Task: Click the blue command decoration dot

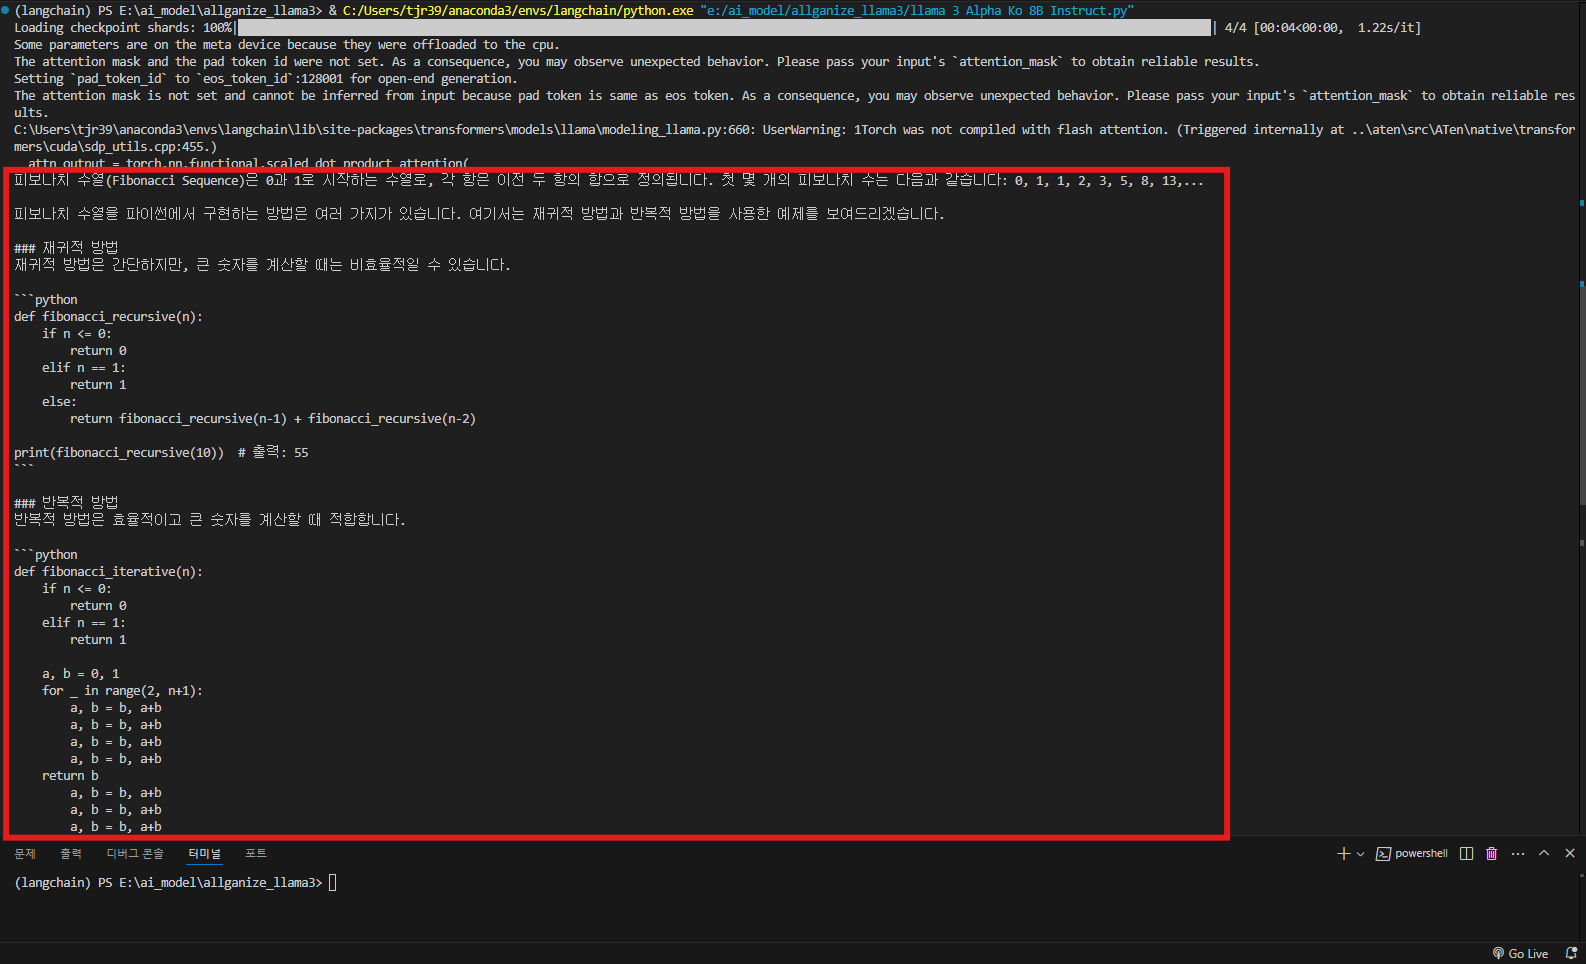Action: (x=5, y=10)
